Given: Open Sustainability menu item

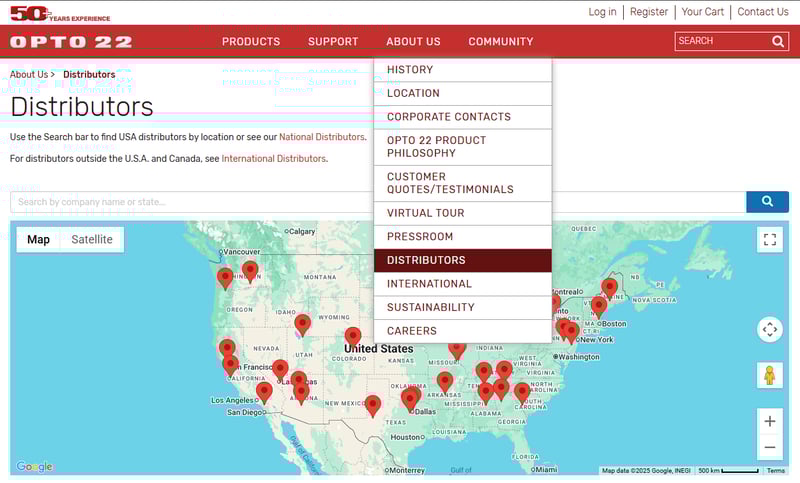Looking at the screenshot, I should click(x=463, y=308).
